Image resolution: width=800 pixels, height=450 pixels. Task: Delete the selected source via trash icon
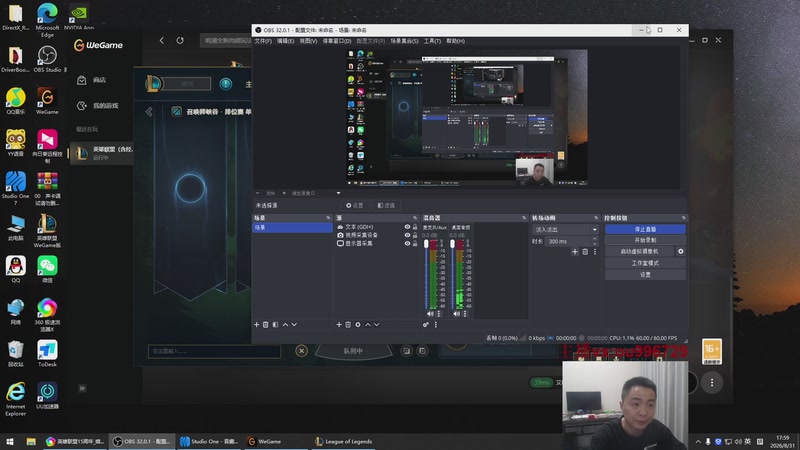tap(348, 324)
